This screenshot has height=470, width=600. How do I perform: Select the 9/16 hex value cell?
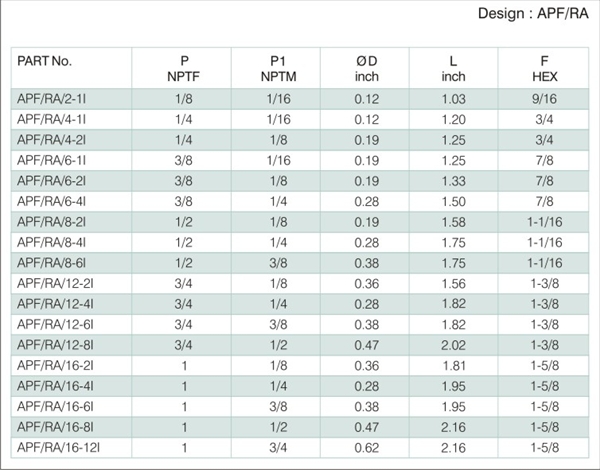tap(544, 99)
